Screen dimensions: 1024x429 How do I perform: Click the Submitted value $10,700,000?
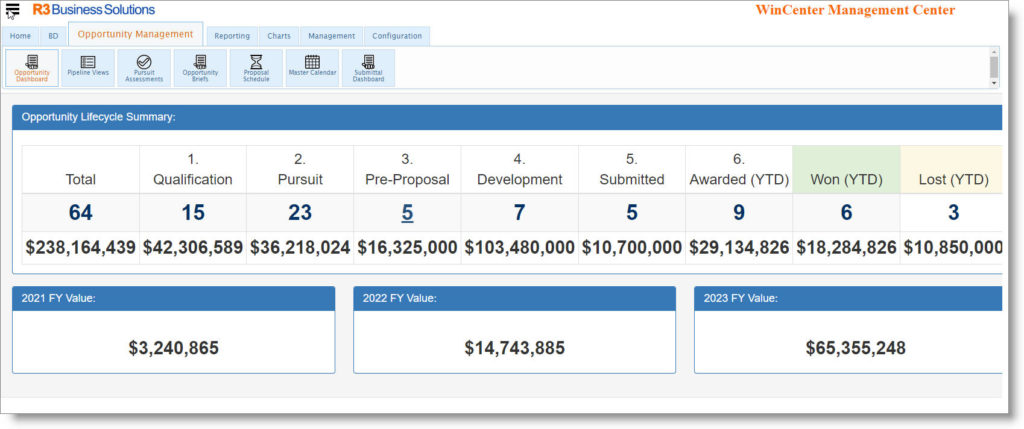(632, 247)
